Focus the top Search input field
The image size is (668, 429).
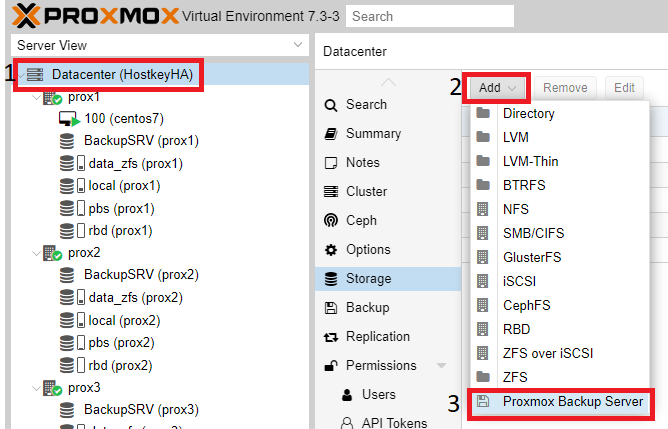tap(430, 16)
